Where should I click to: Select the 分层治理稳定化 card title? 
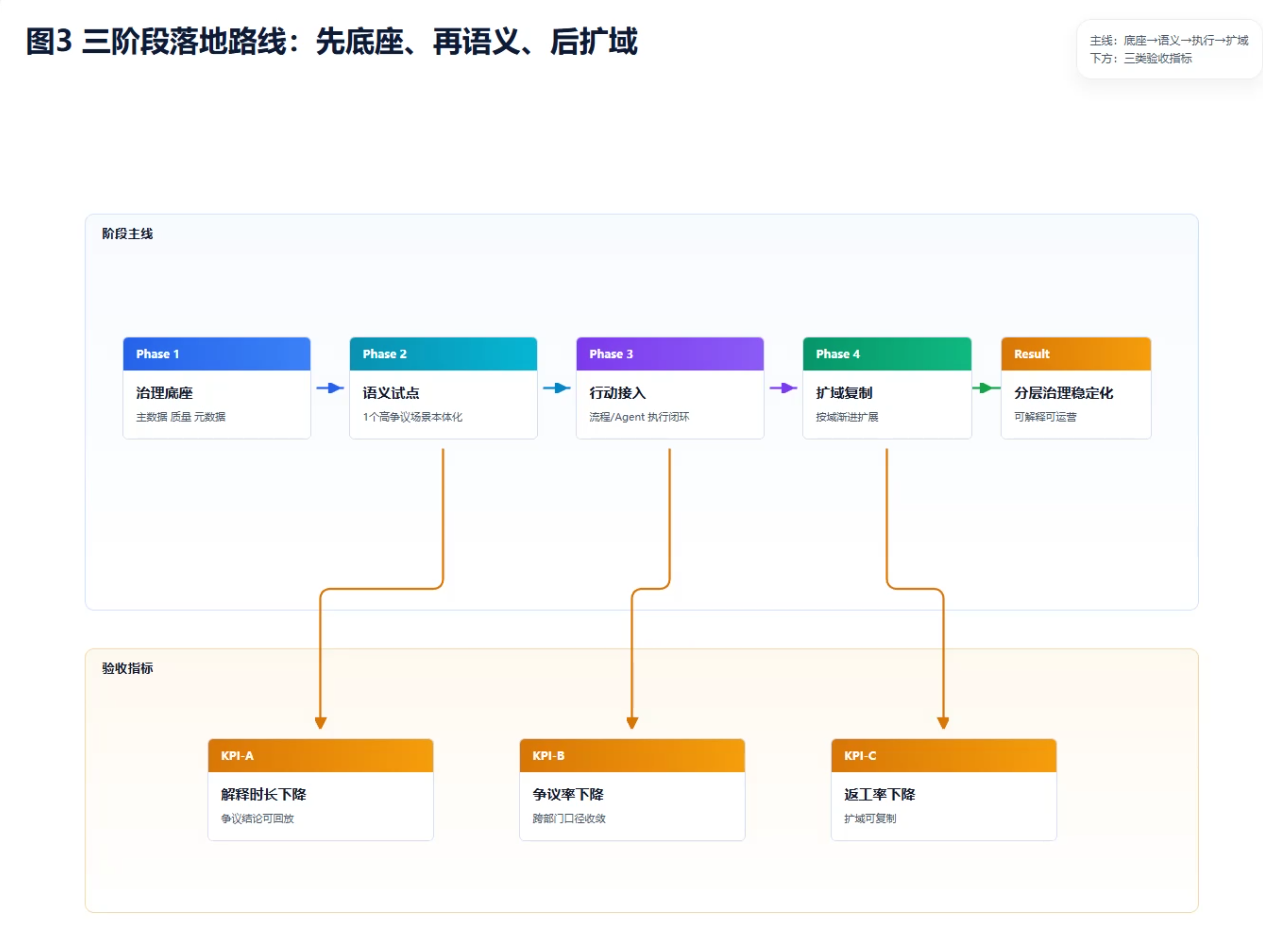(1063, 394)
